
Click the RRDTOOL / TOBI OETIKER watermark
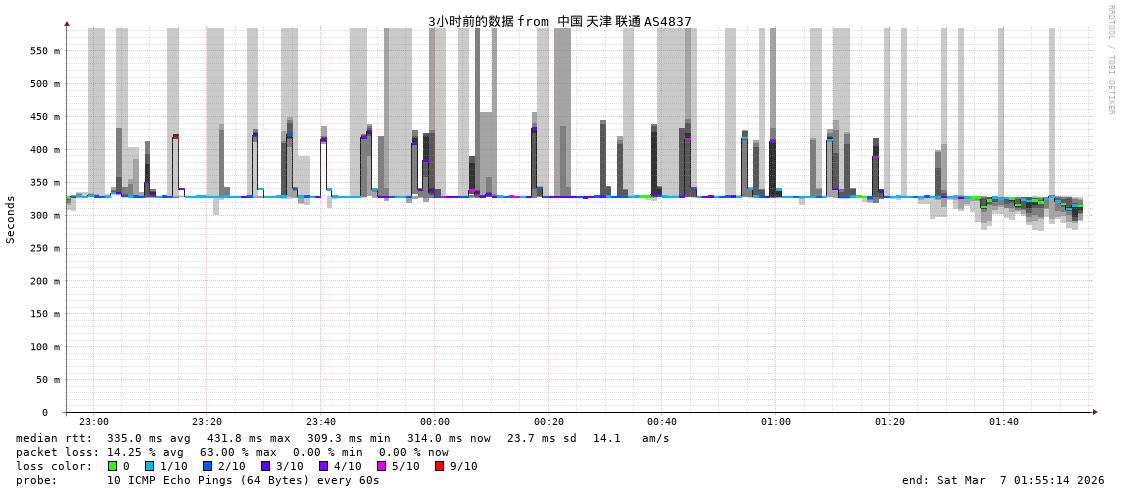coord(1110,60)
